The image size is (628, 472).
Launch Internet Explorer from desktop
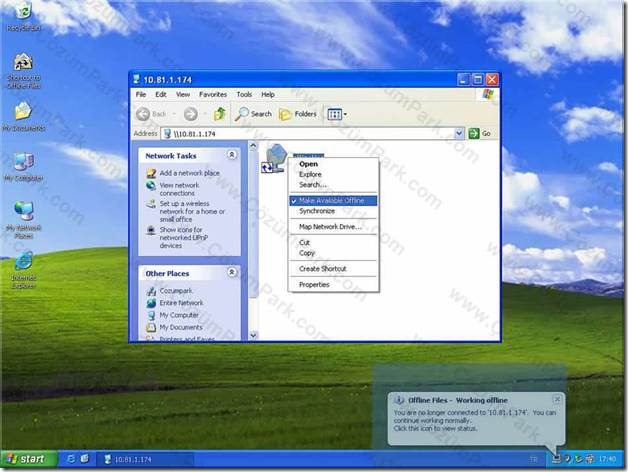click(x=23, y=269)
